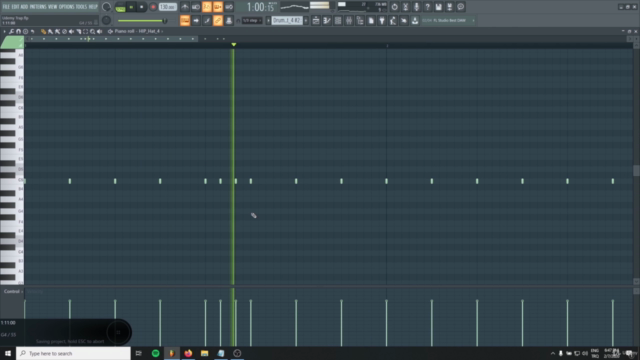Open the Browser view
This screenshot has width=640, height=360.
(360, 20)
